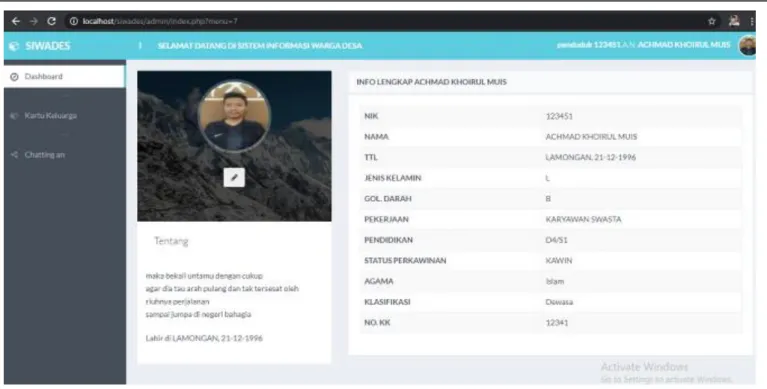Click the Kartu Keluarga sidebar icon
The height and width of the screenshot is (389, 767).
(14, 116)
